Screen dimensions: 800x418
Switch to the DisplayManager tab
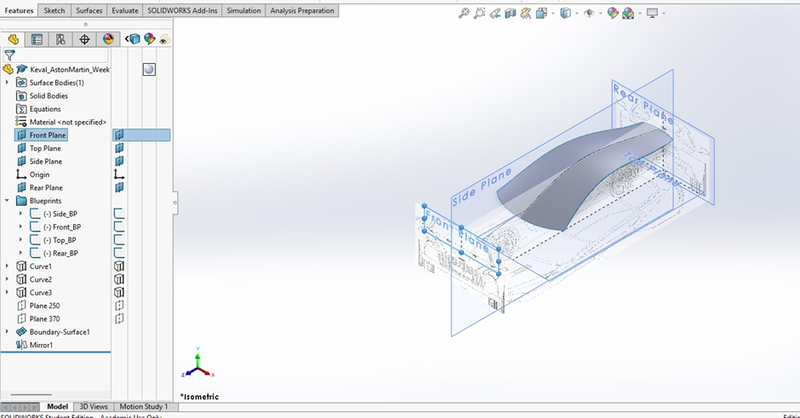tap(108, 39)
